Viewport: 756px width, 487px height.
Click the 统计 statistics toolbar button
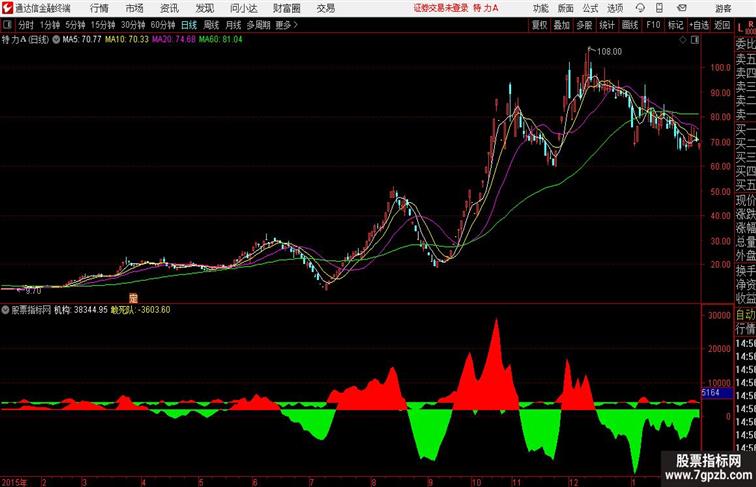click(x=607, y=25)
